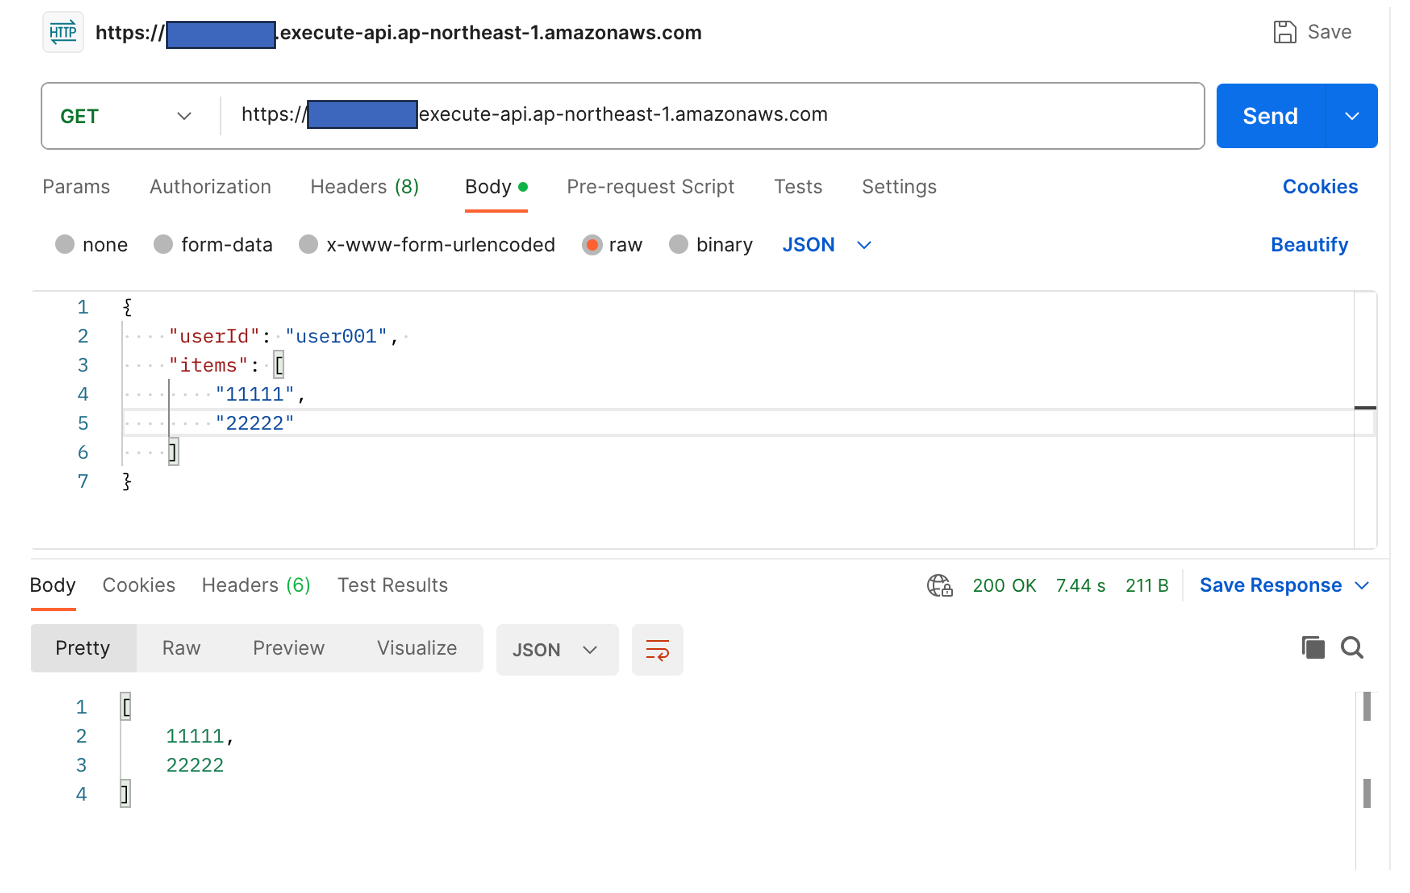
Task: Click the network globe icon
Action: point(939,586)
